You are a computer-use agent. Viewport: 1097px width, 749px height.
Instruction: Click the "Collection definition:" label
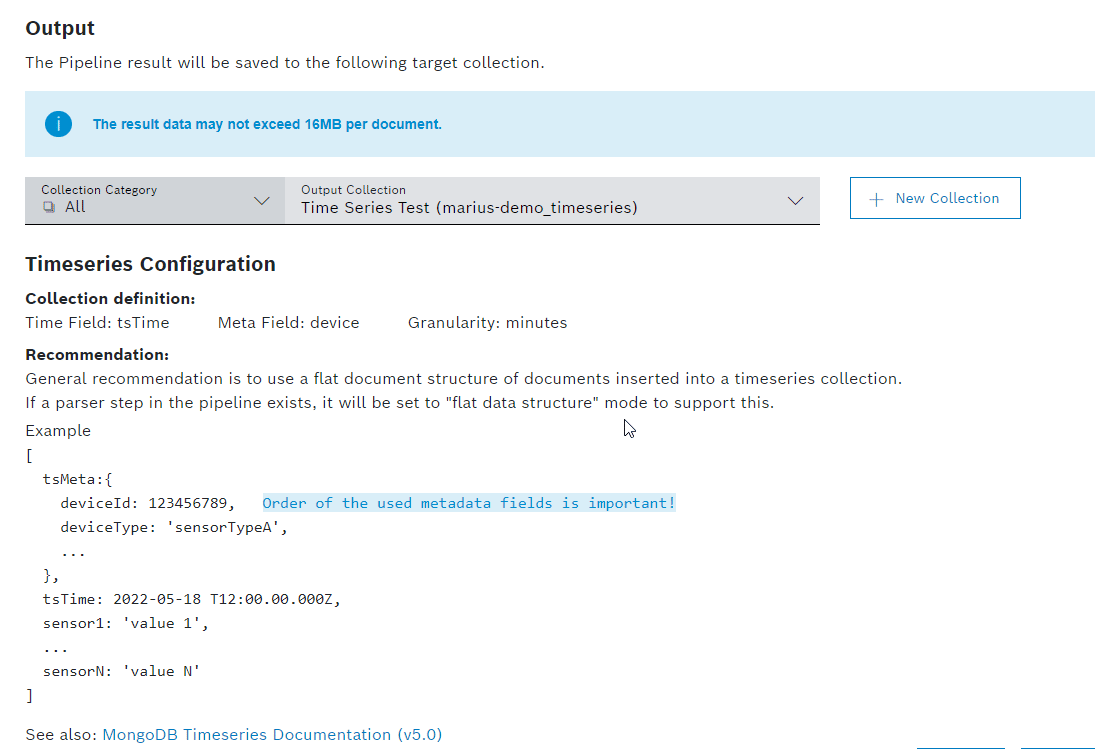coord(110,299)
